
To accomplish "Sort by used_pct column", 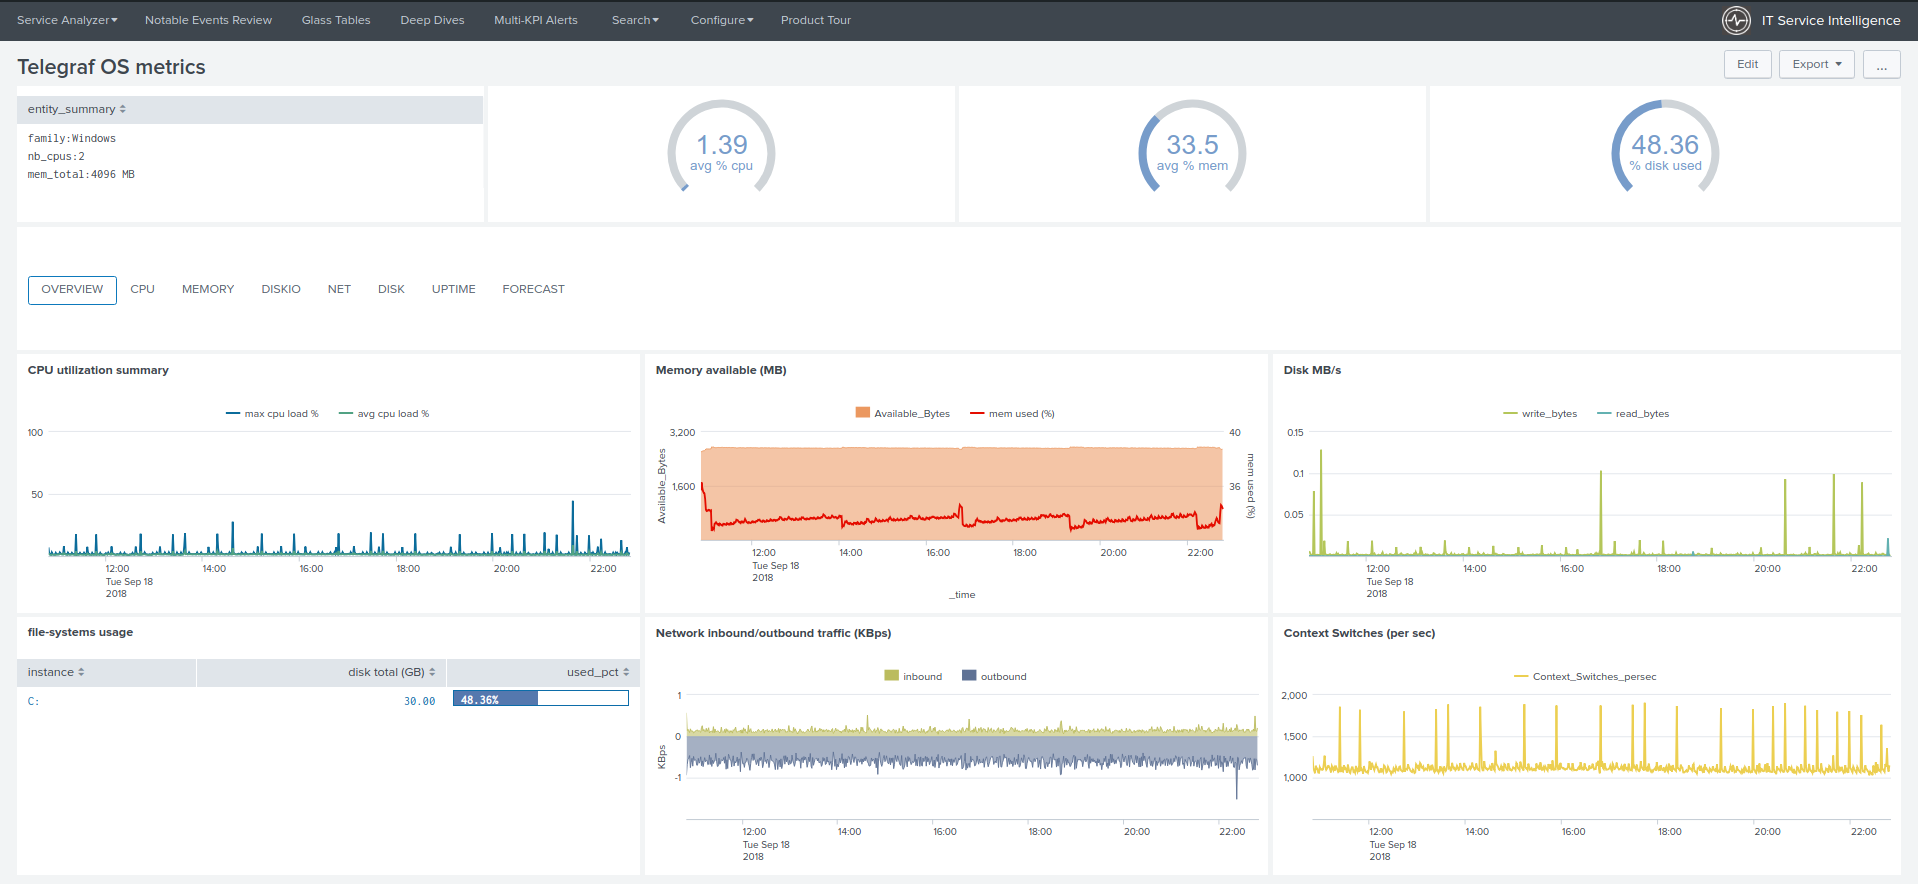I will 598,672.
